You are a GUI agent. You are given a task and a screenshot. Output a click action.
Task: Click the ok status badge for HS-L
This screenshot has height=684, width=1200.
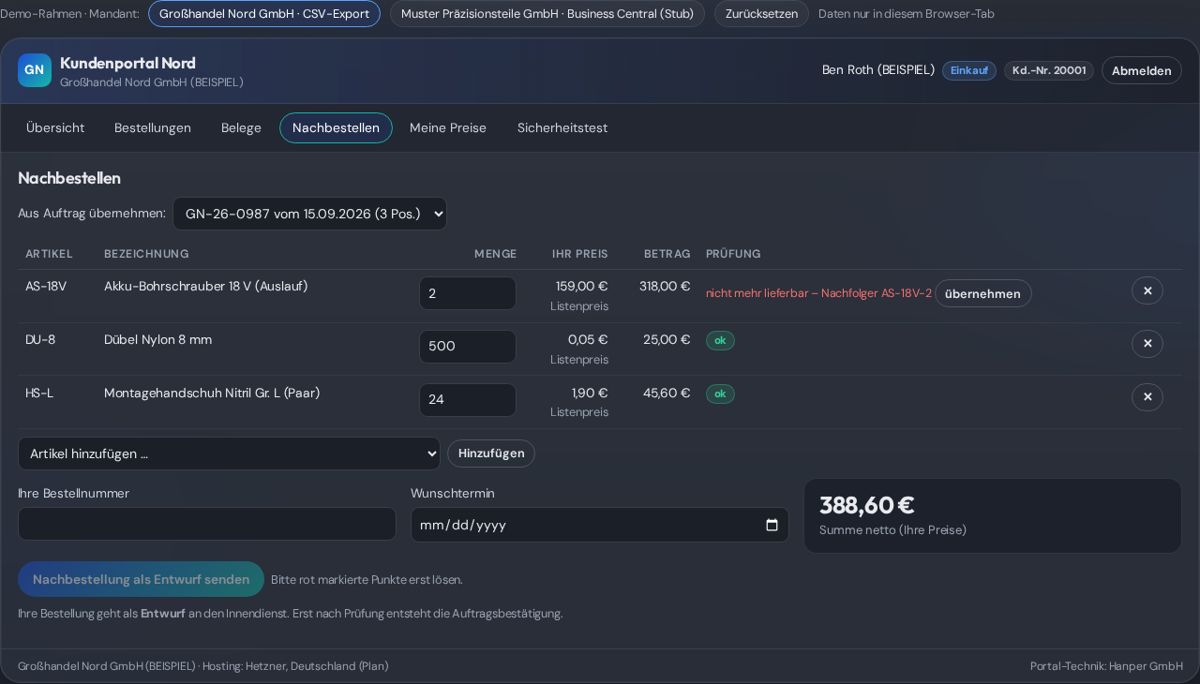coord(720,394)
